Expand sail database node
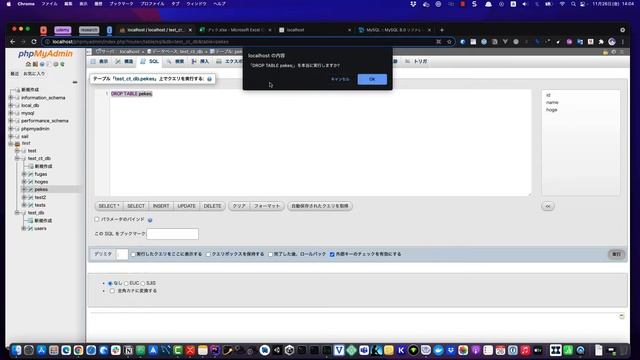This screenshot has width=640, height=360. click(11, 136)
